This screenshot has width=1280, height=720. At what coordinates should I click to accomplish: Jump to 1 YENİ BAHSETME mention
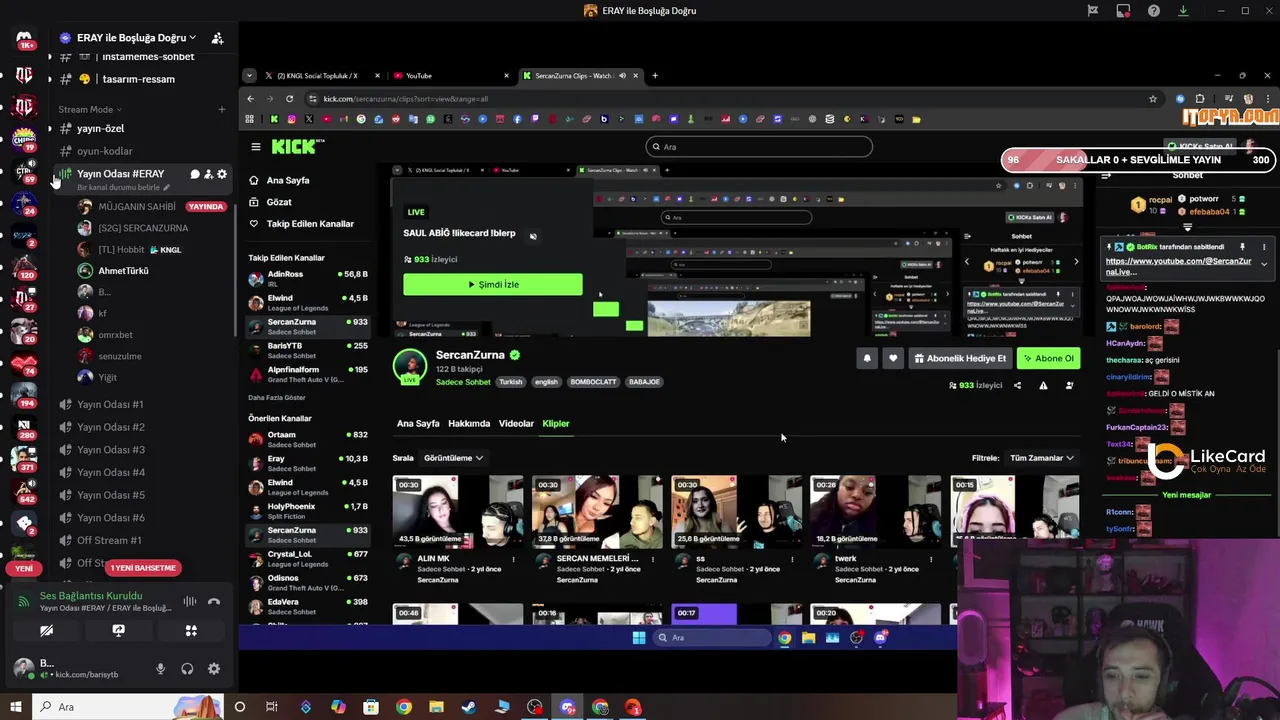pyautogui.click(x=143, y=568)
